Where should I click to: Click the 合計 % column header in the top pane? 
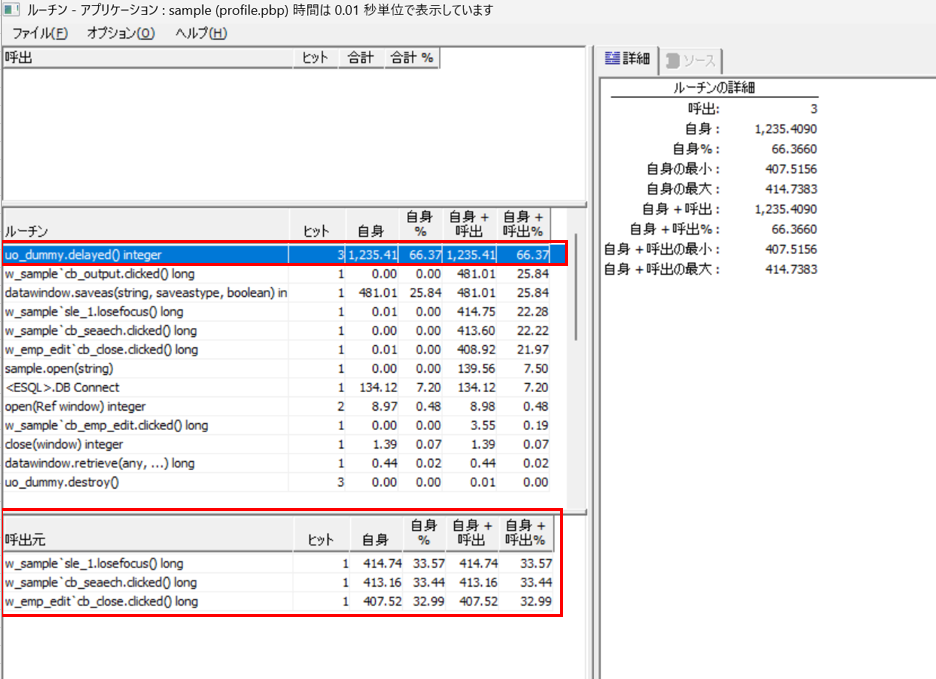click(x=411, y=58)
